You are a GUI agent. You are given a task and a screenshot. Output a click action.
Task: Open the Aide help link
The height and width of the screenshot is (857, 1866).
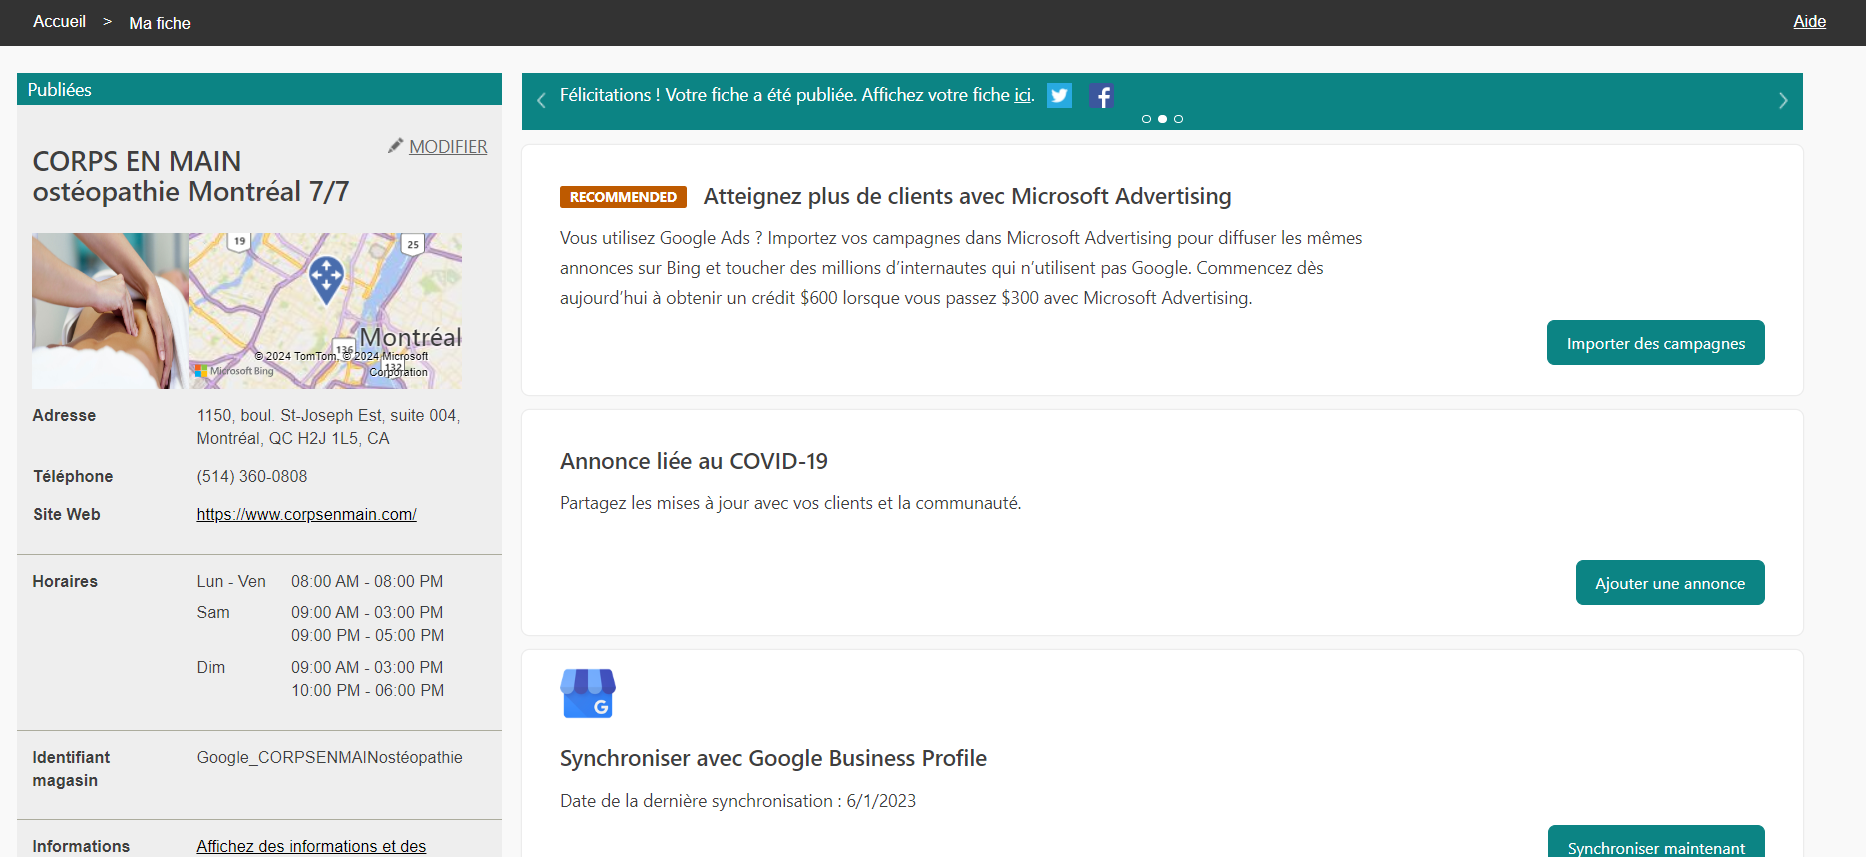(x=1809, y=22)
